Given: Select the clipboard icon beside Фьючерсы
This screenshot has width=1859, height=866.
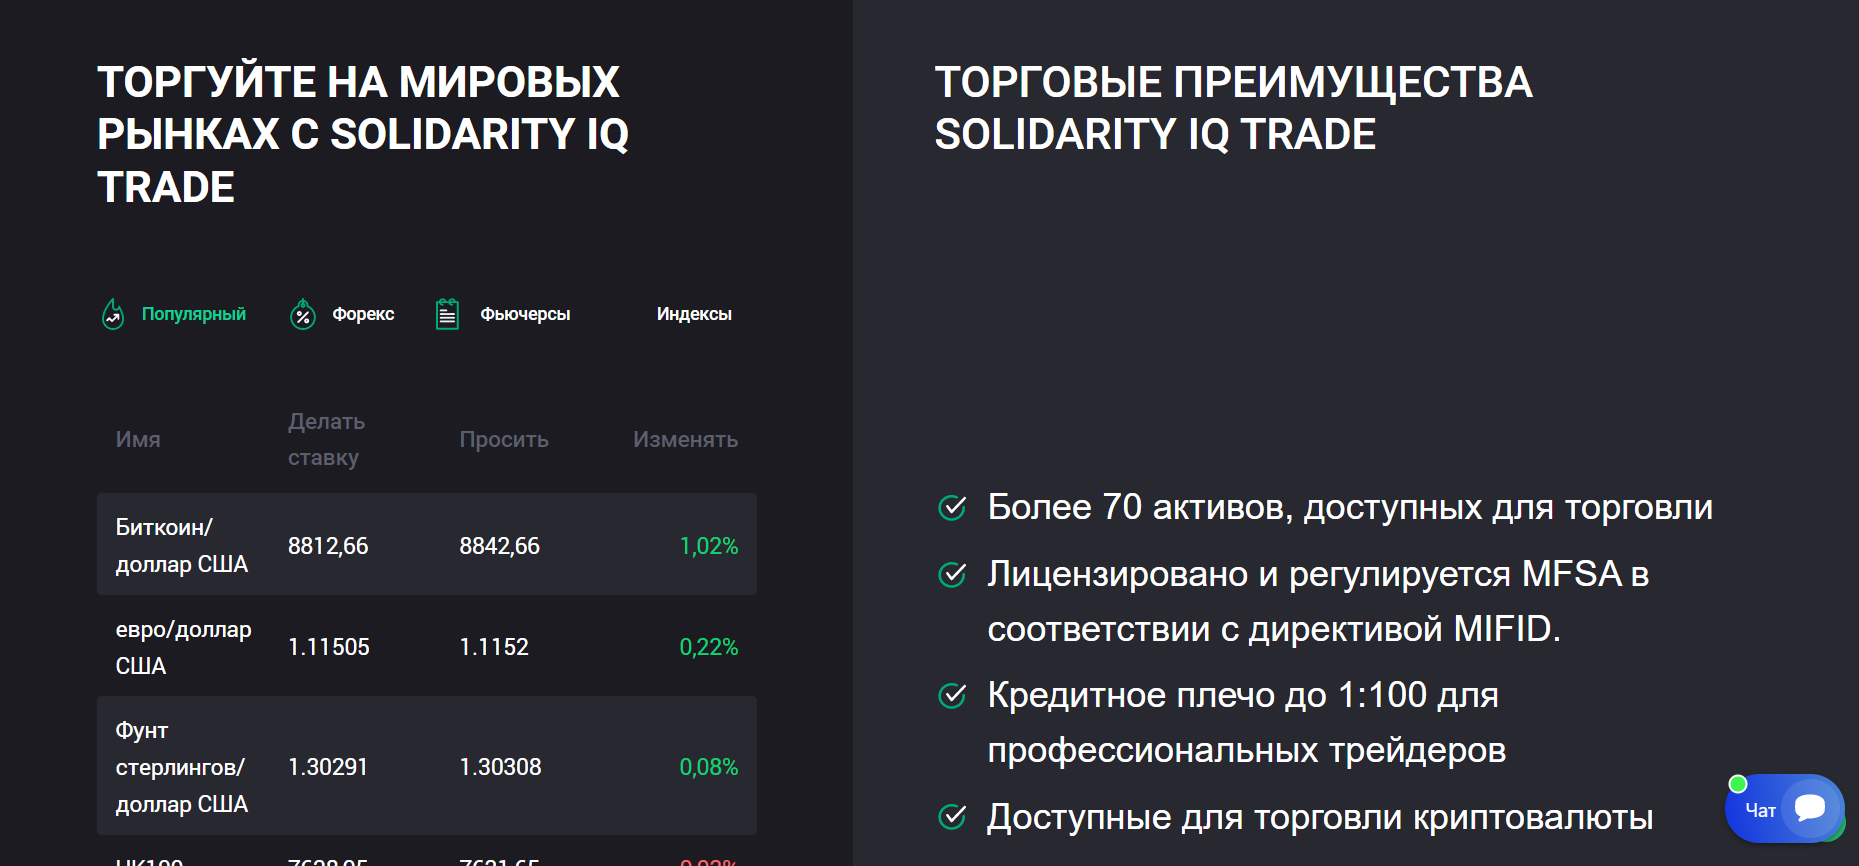Looking at the screenshot, I should [447, 312].
